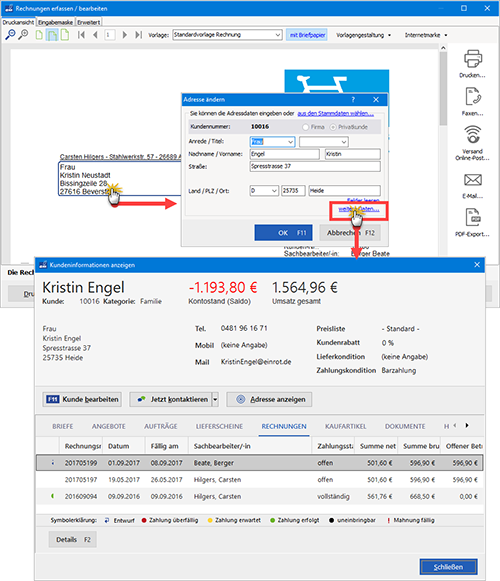Toggle the mit Briefpapier button
This screenshot has width=500, height=581.
tap(307, 35)
